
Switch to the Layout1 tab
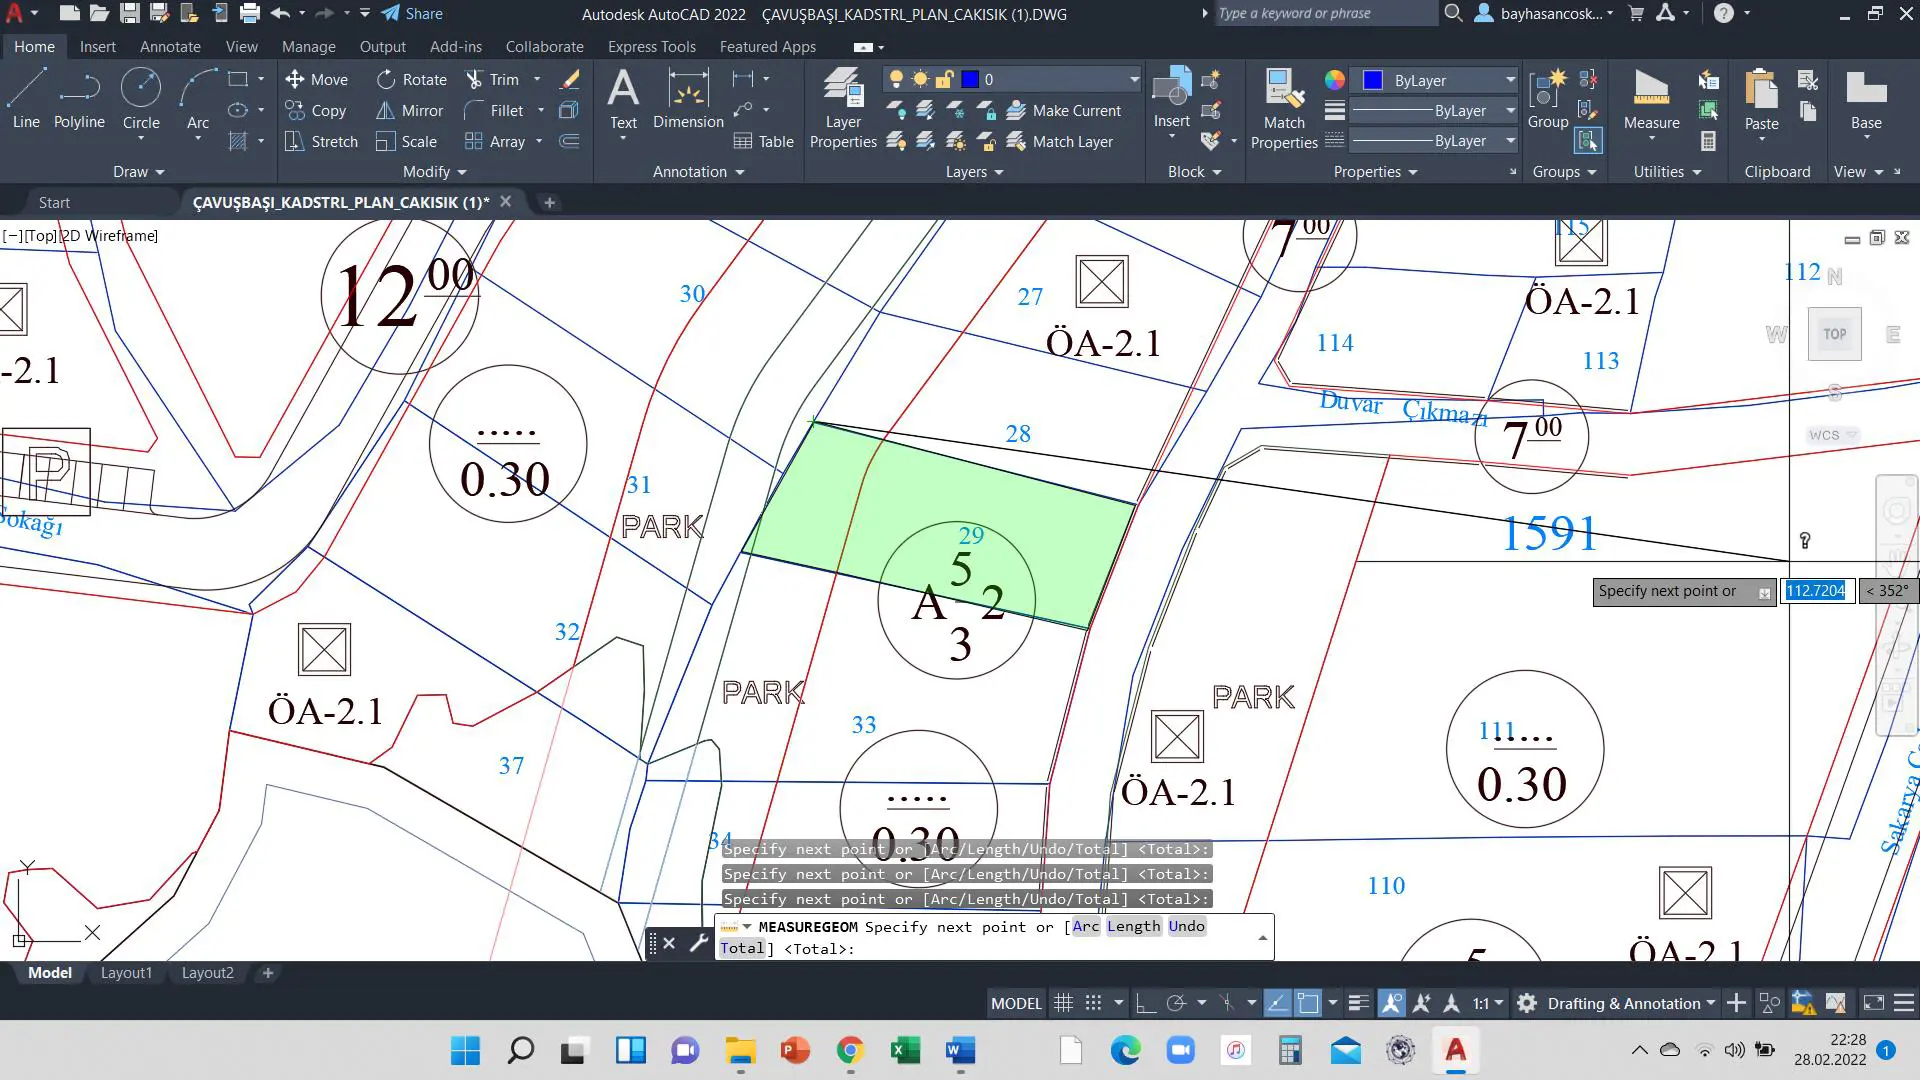click(126, 973)
